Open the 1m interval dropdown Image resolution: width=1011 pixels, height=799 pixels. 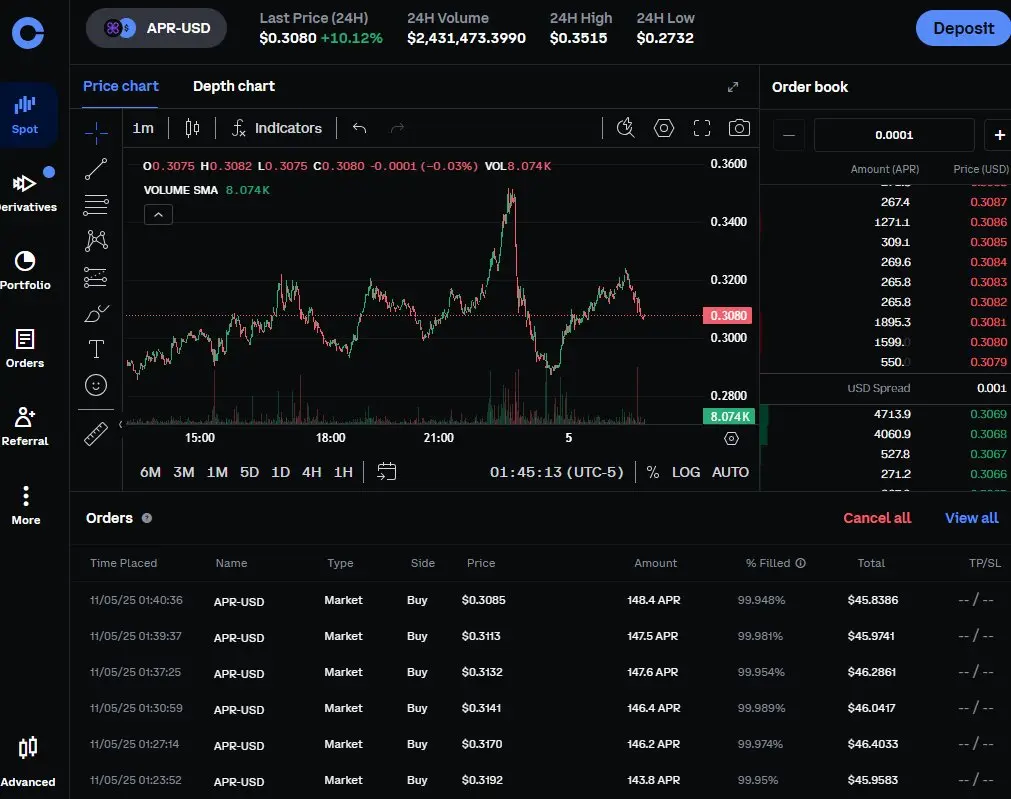143,128
